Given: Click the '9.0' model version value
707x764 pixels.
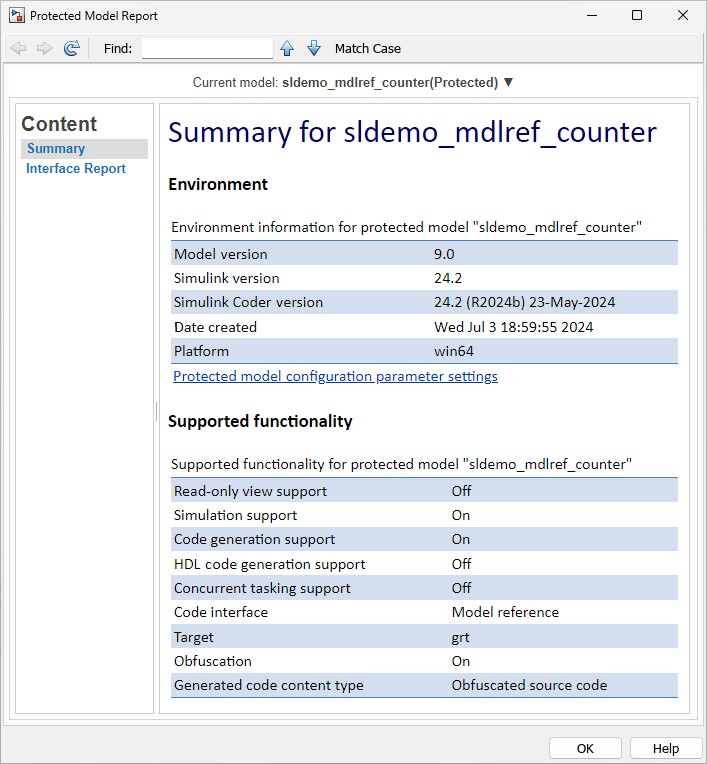Looking at the screenshot, I should click(x=444, y=254).
